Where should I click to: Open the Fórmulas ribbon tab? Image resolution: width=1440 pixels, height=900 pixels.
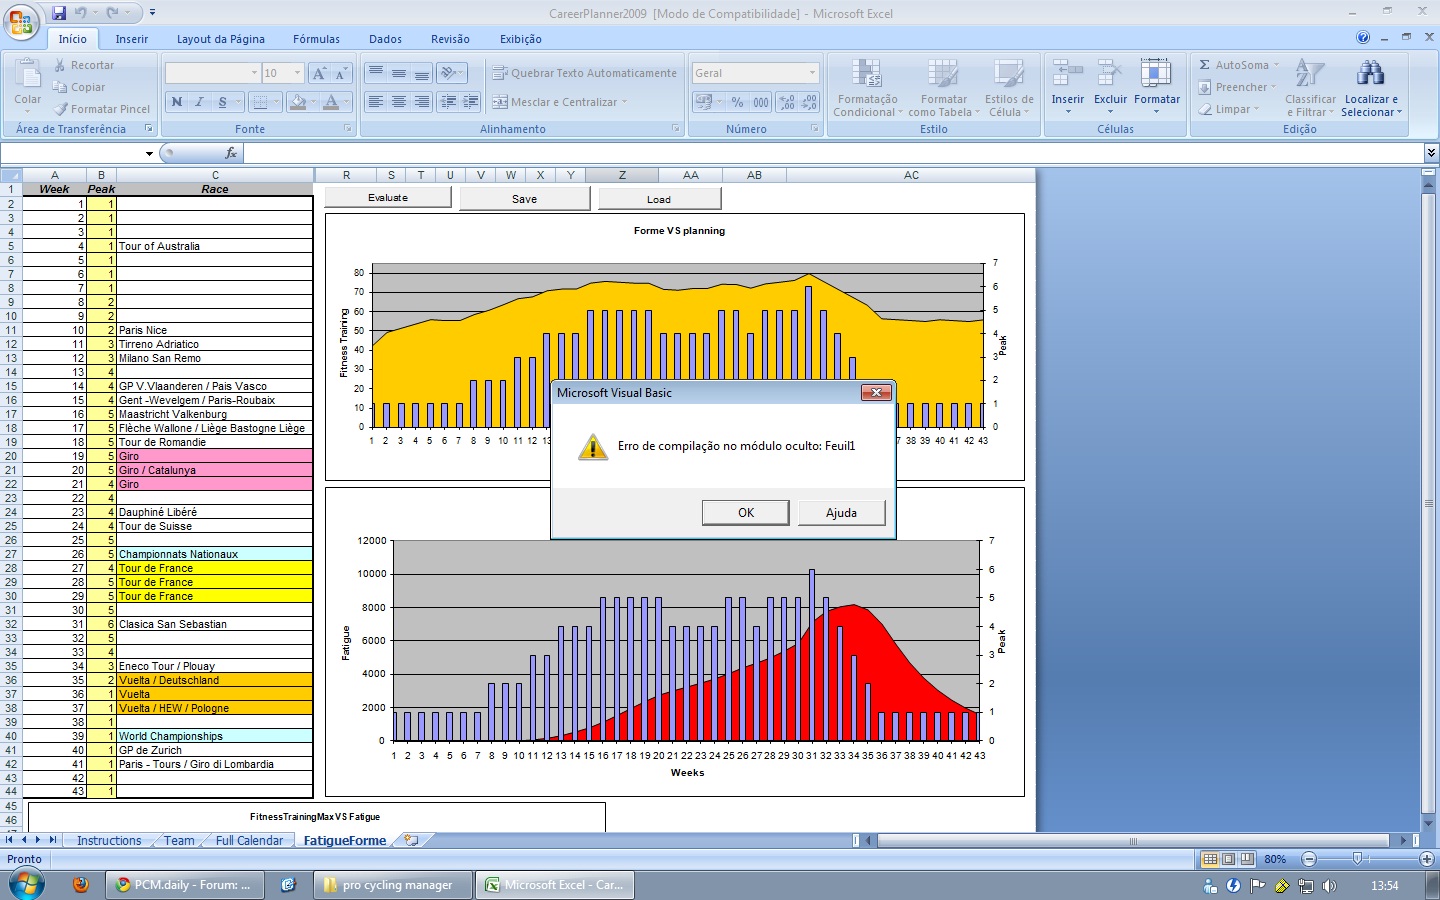[x=316, y=39]
